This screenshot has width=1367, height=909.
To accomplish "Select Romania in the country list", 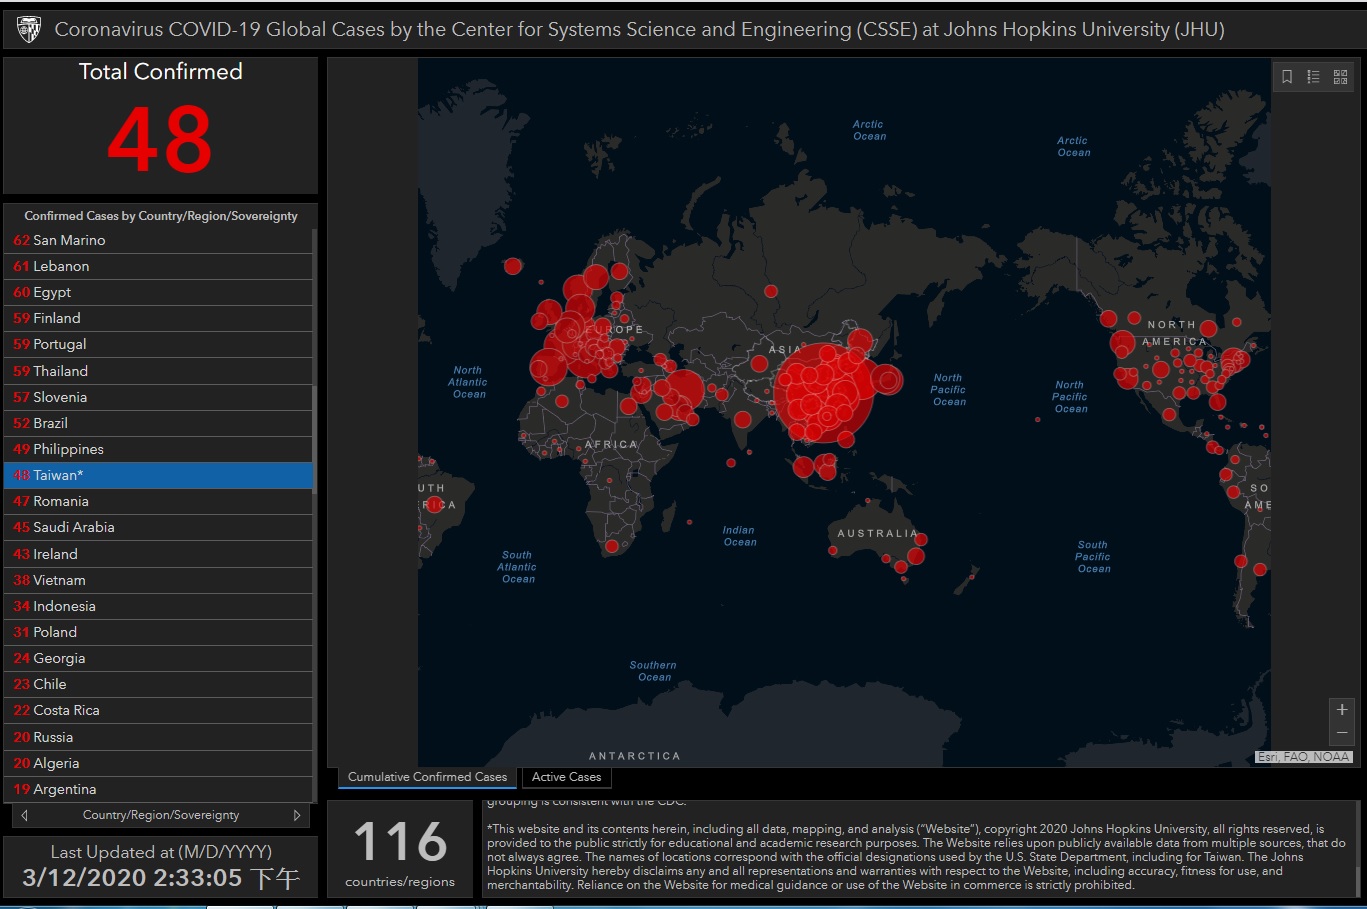I will [x=158, y=501].
